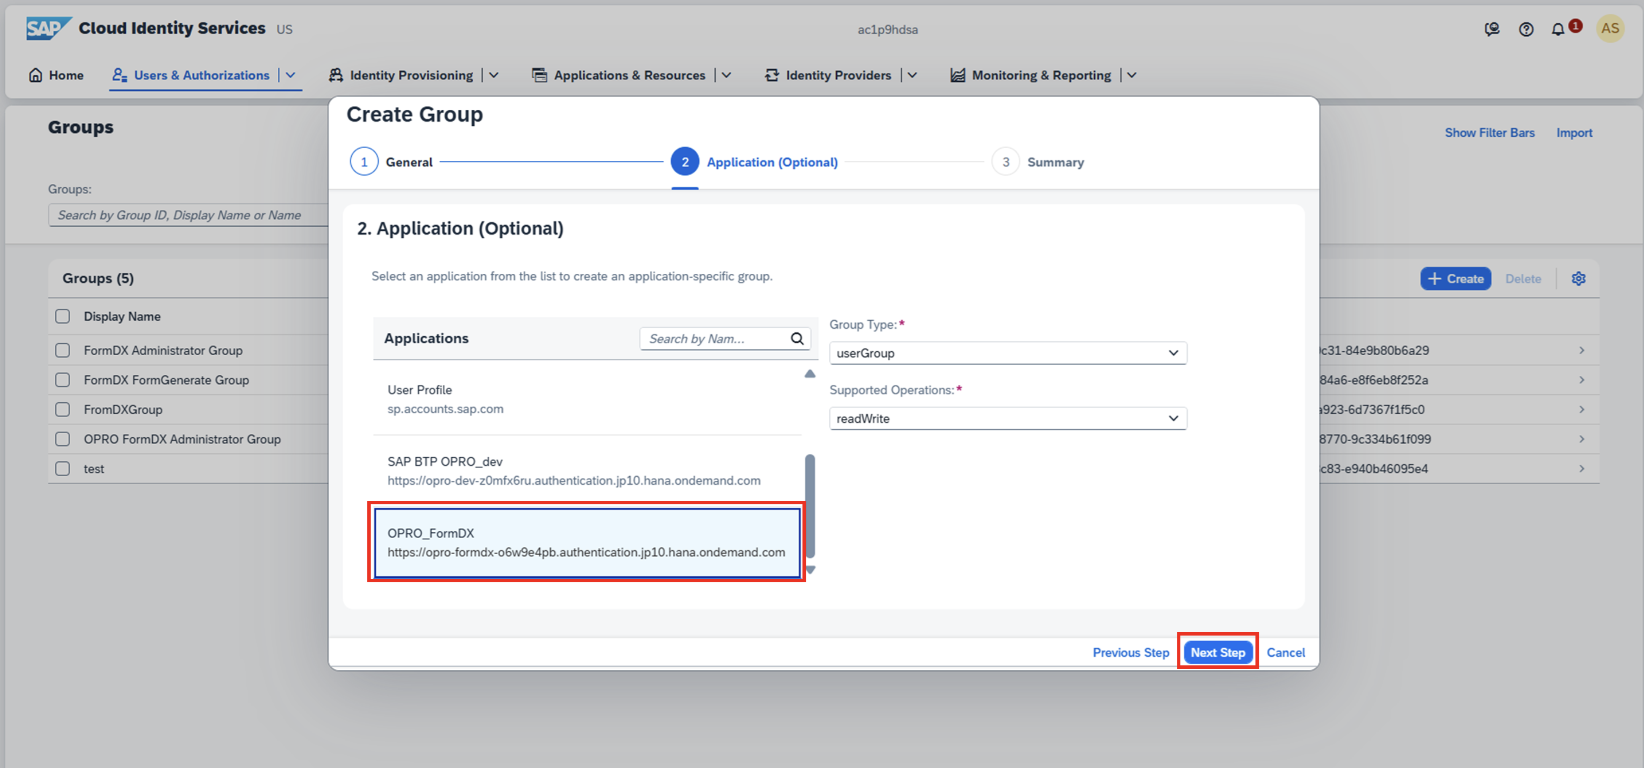
Task: Select the checkbox for test group
Action: (x=63, y=468)
